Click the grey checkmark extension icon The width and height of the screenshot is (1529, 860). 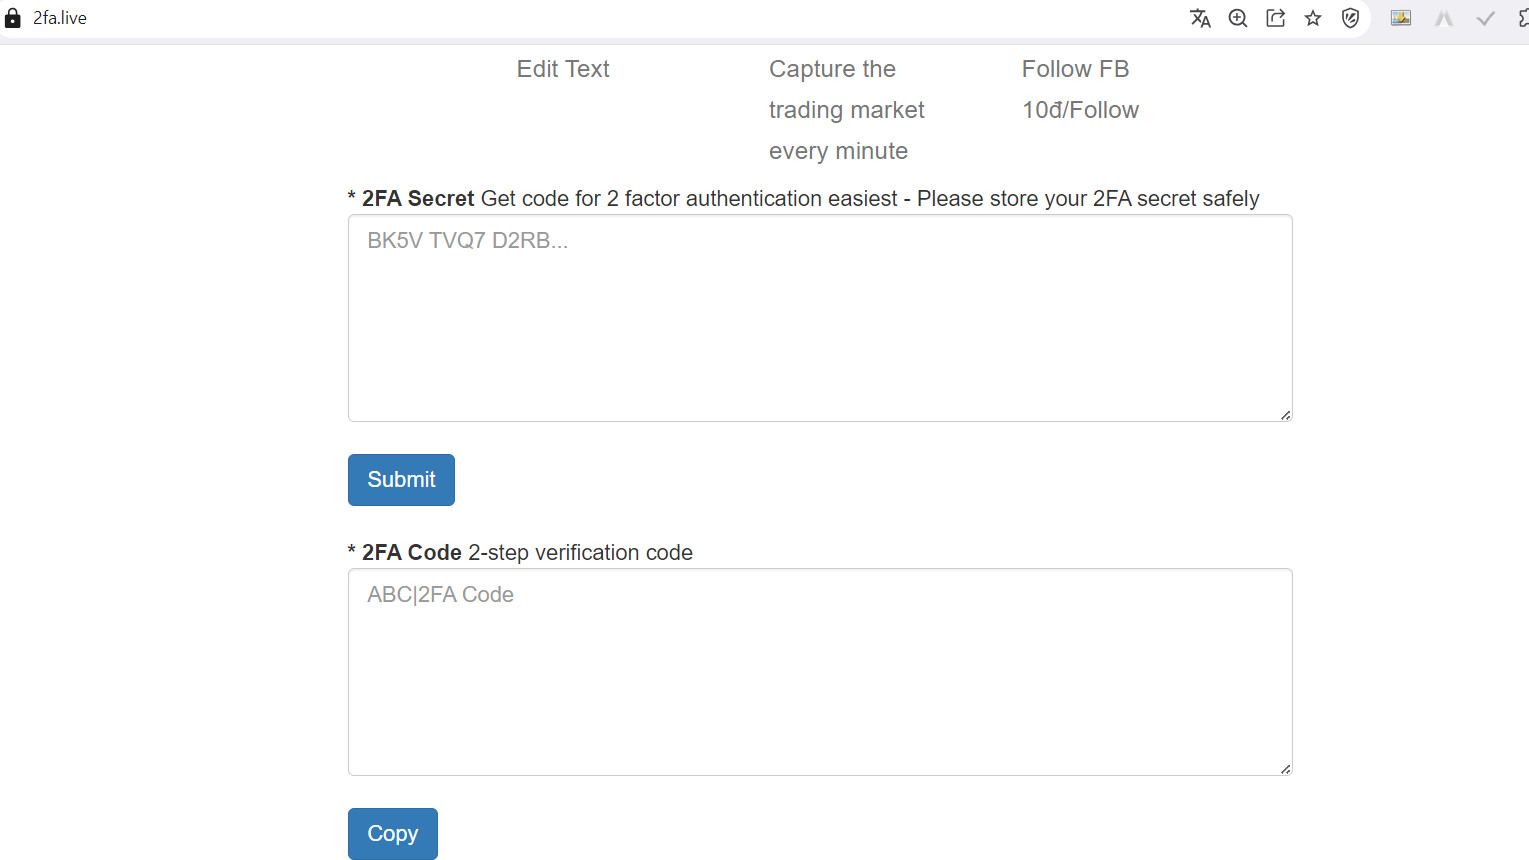pyautogui.click(x=1486, y=18)
